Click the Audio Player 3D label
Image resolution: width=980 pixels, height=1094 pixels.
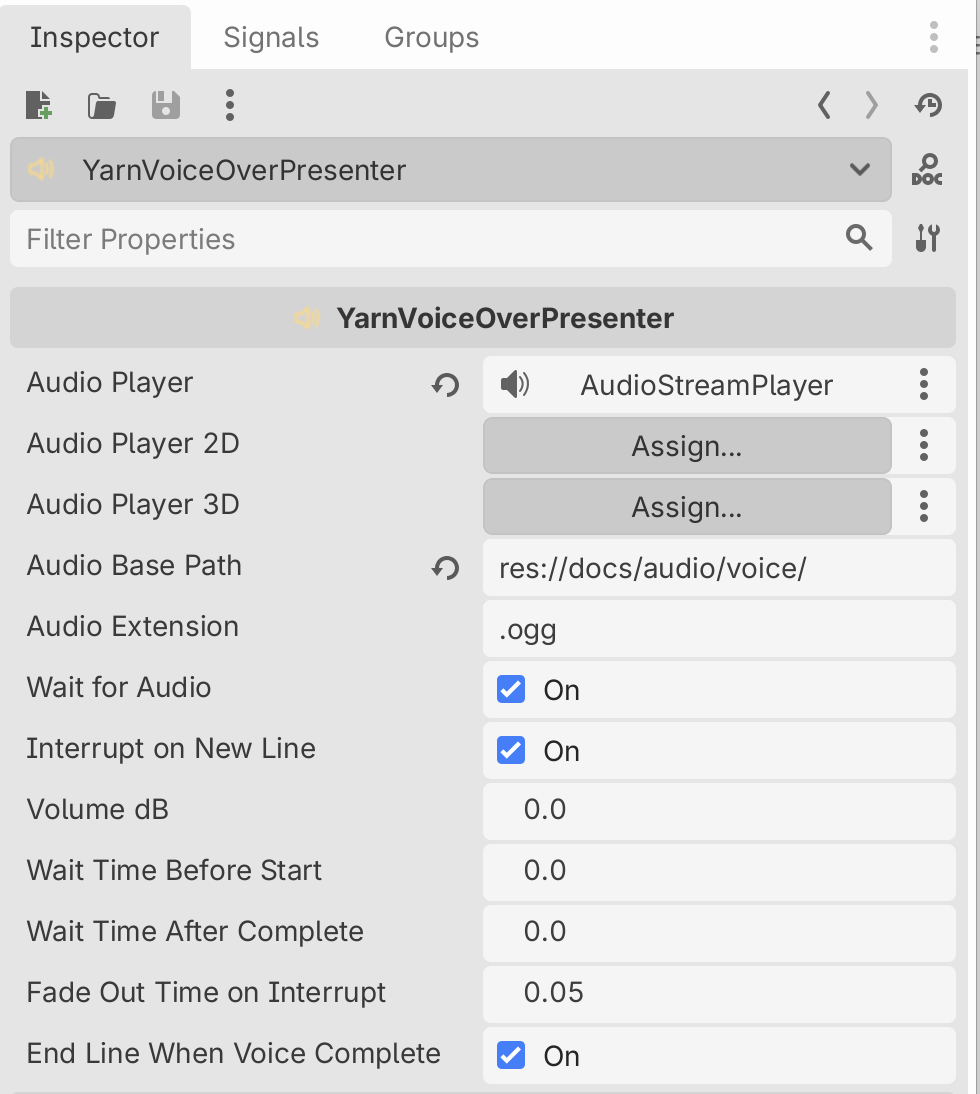click(x=133, y=504)
